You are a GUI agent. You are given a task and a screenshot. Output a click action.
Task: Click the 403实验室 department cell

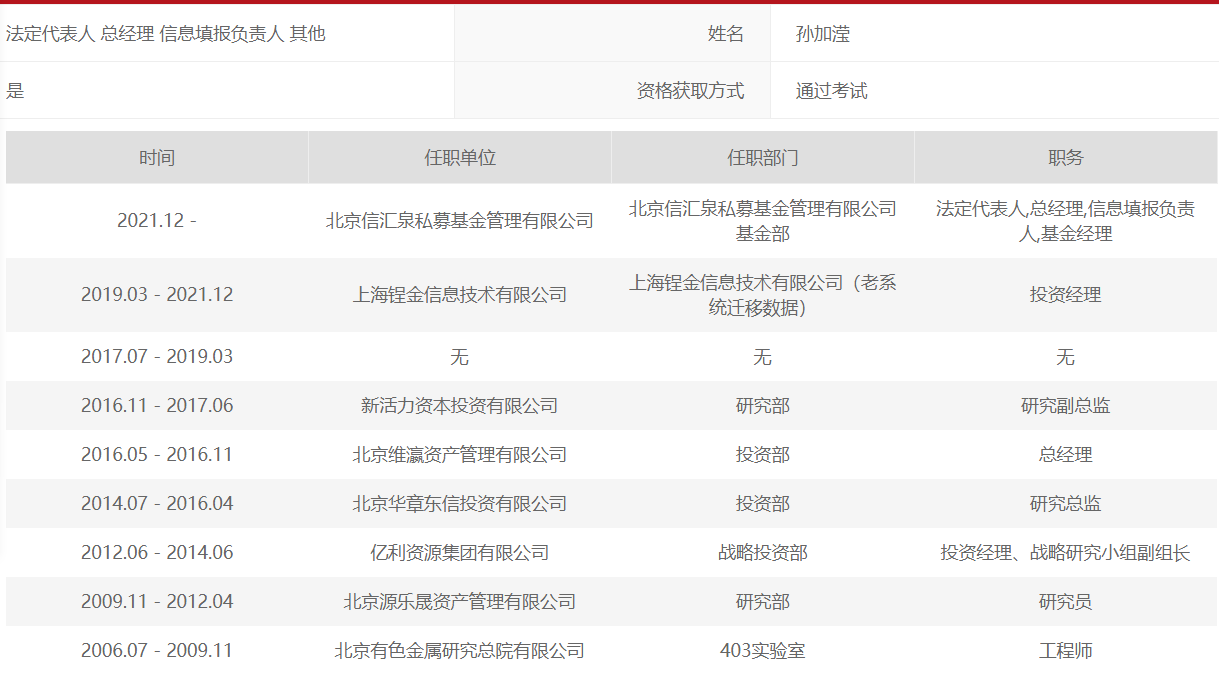pyautogui.click(x=763, y=651)
